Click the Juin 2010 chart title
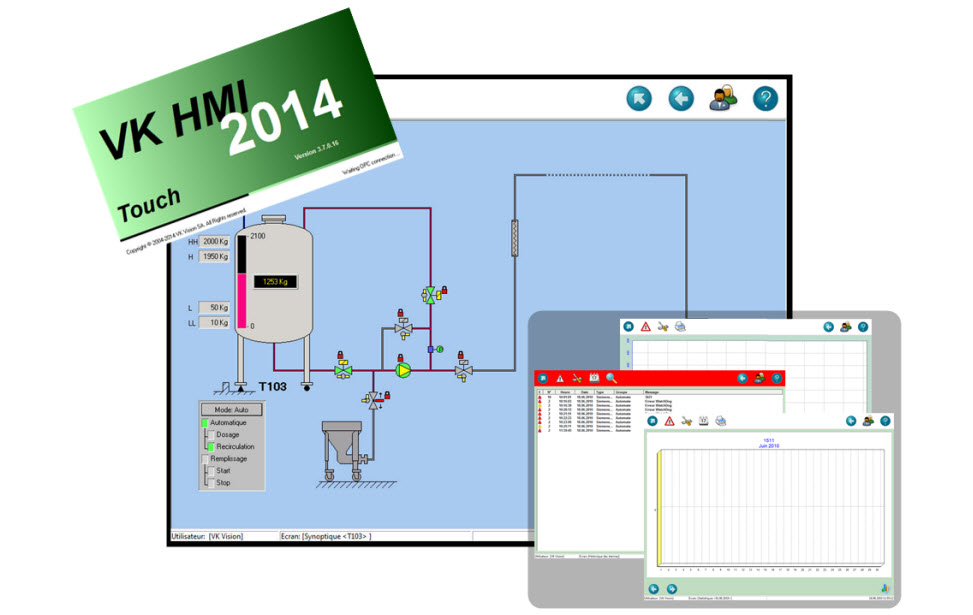This screenshot has width=973, height=615. 769,446
